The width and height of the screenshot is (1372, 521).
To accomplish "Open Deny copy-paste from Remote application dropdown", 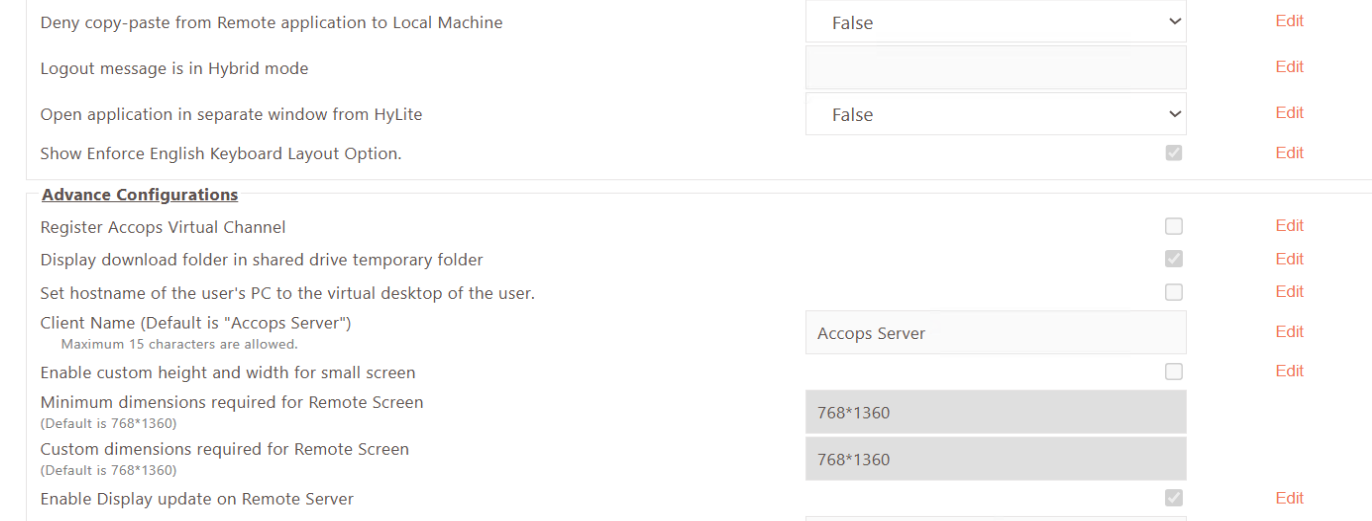I will pyautogui.click(x=995, y=22).
